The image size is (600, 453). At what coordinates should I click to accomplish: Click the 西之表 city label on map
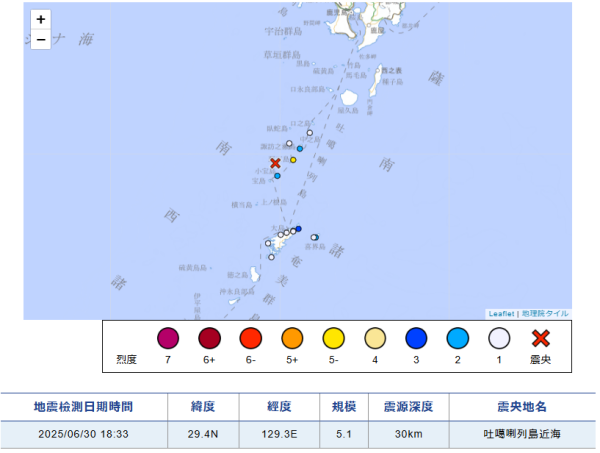[392, 70]
